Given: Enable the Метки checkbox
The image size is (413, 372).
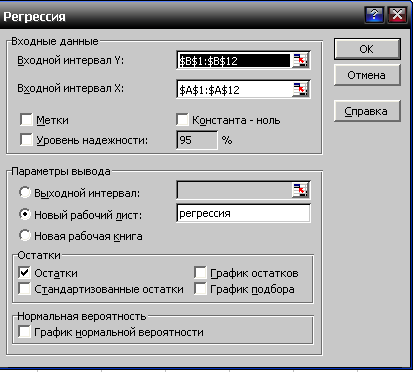Looking at the screenshot, I should tap(26, 119).
